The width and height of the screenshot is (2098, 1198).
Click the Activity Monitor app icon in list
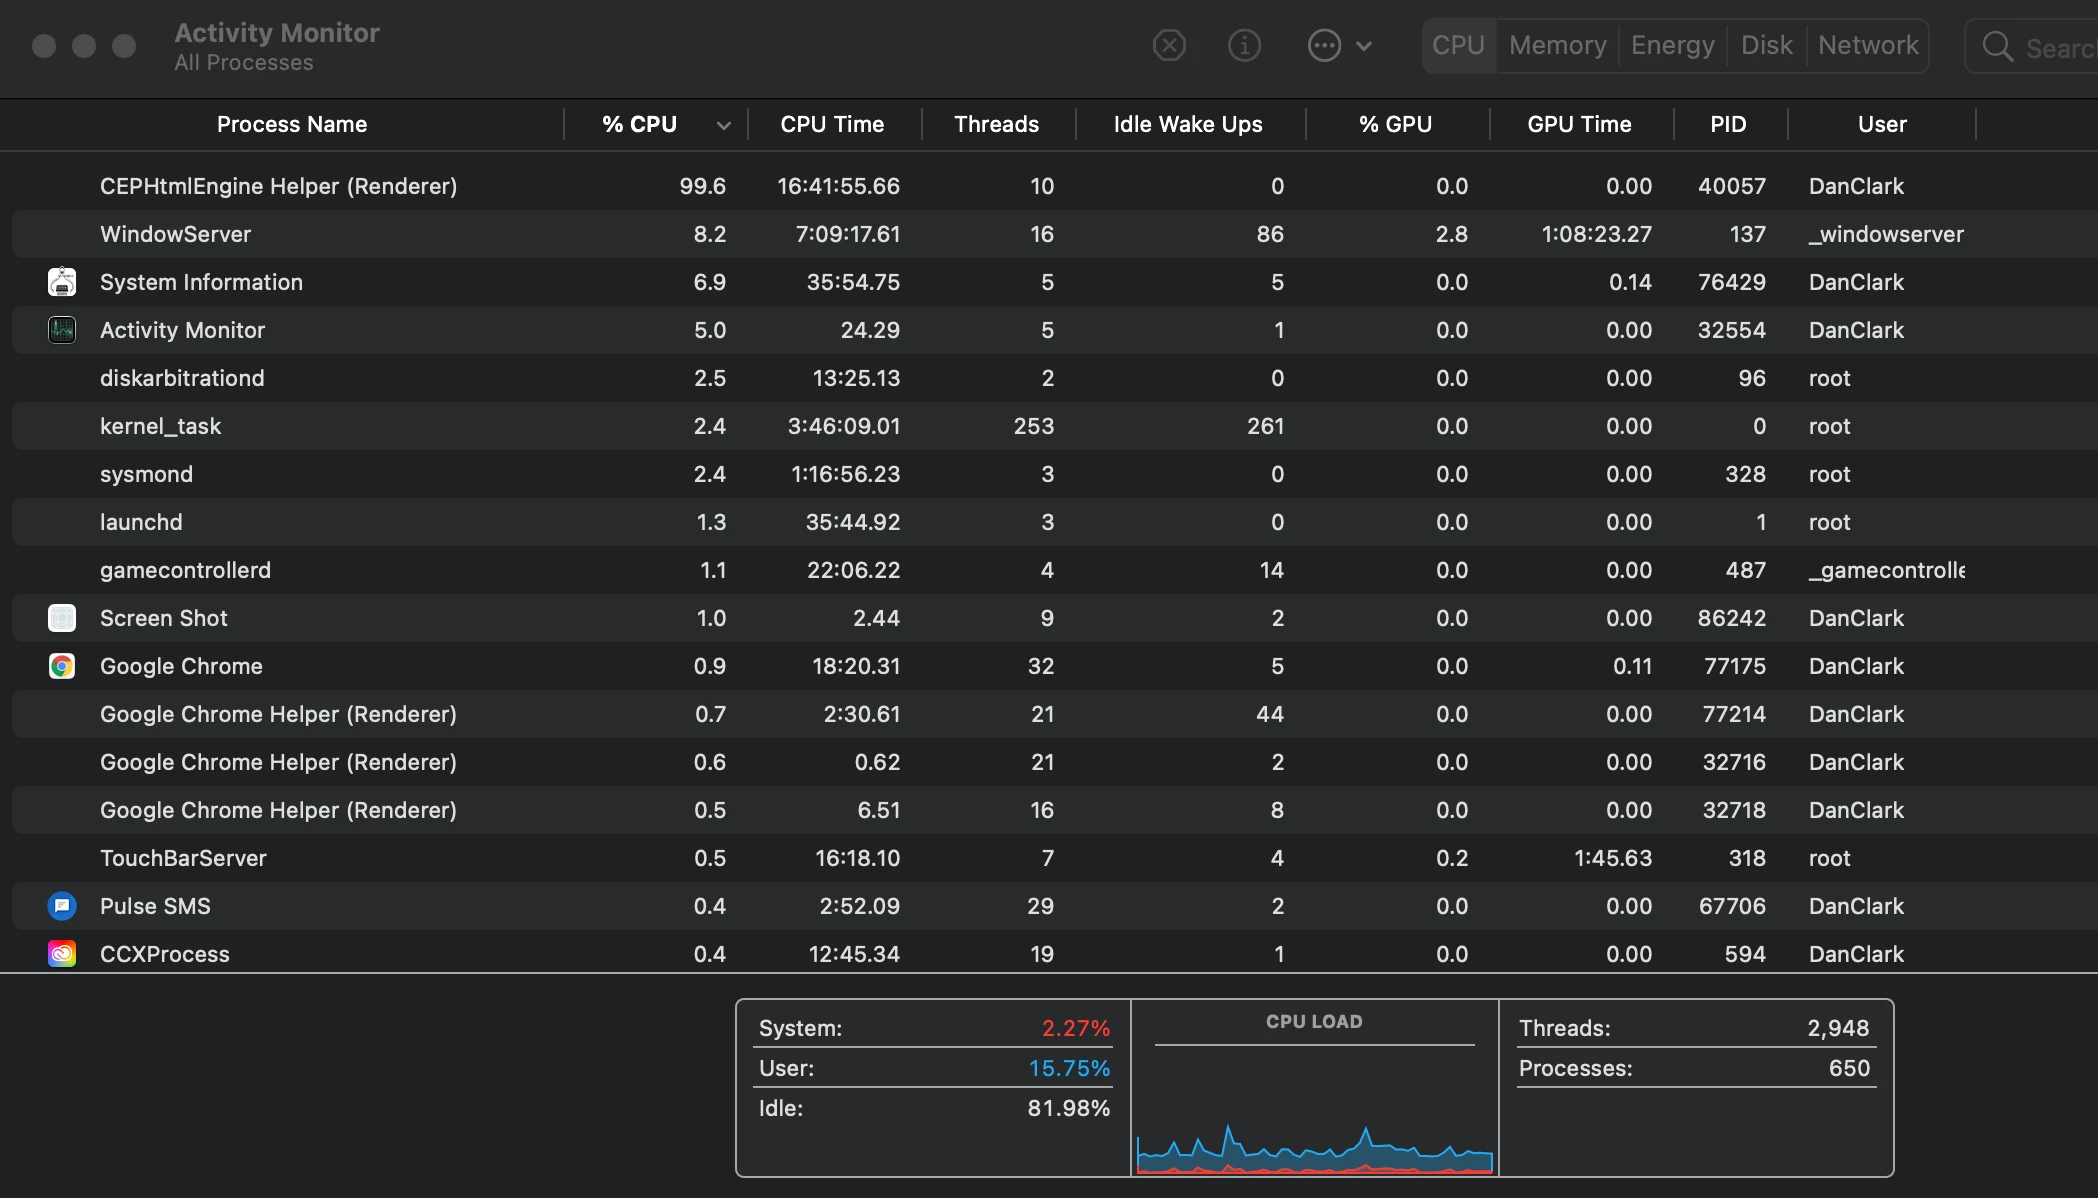click(x=62, y=330)
